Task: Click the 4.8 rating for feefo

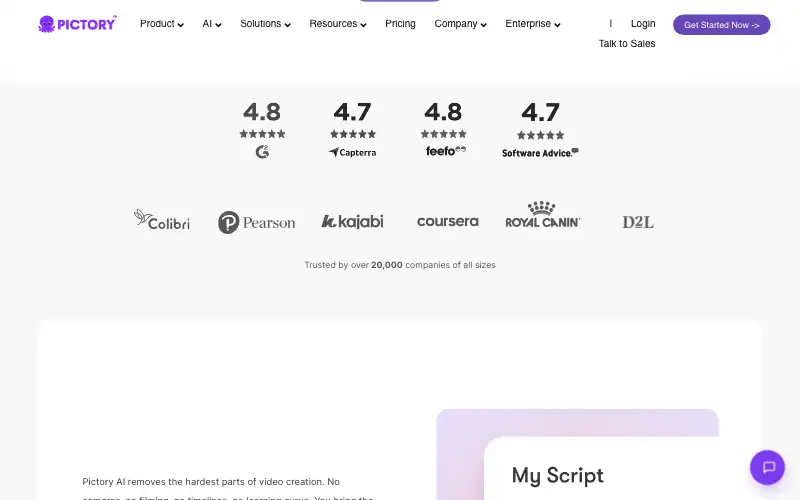Action: click(x=443, y=112)
